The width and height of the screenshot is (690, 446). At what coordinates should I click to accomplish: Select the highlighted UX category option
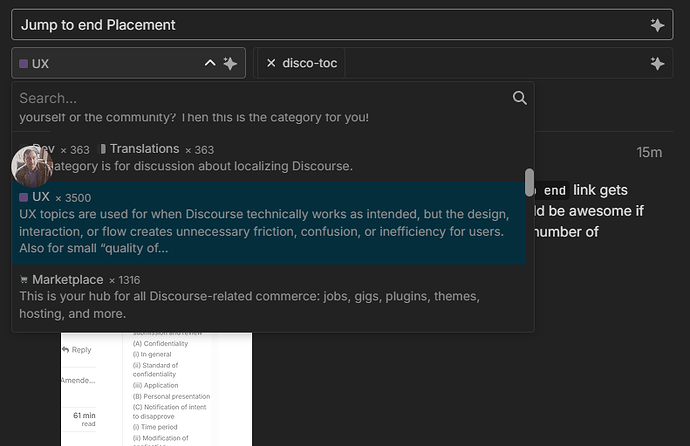click(268, 223)
